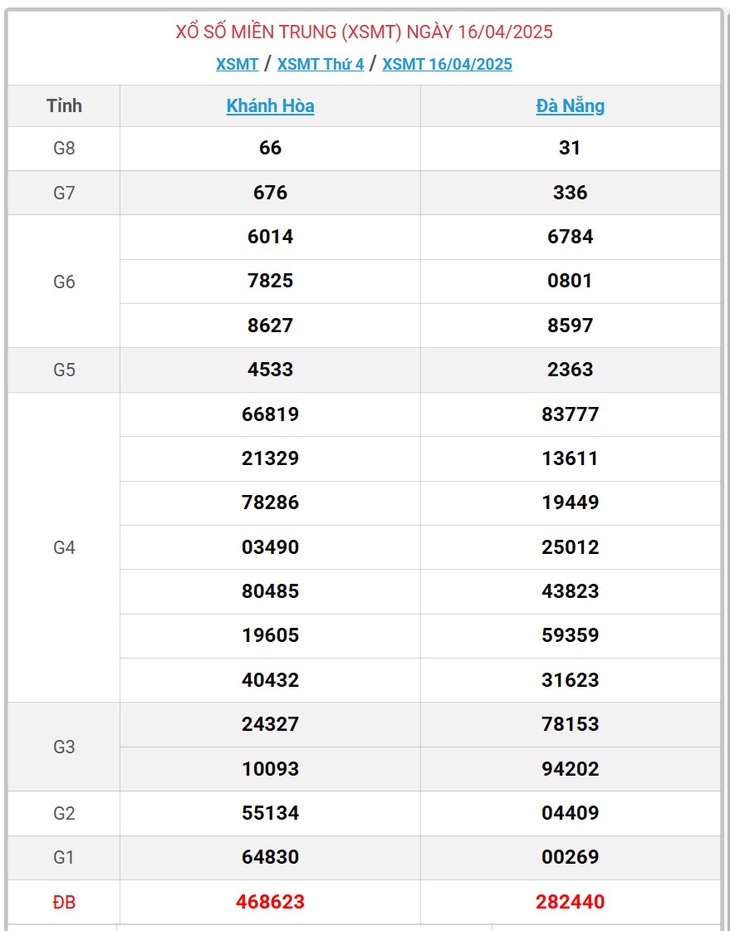
Task: Select Khánh Hòa G8 number 66
Action: pyautogui.click(x=270, y=148)
